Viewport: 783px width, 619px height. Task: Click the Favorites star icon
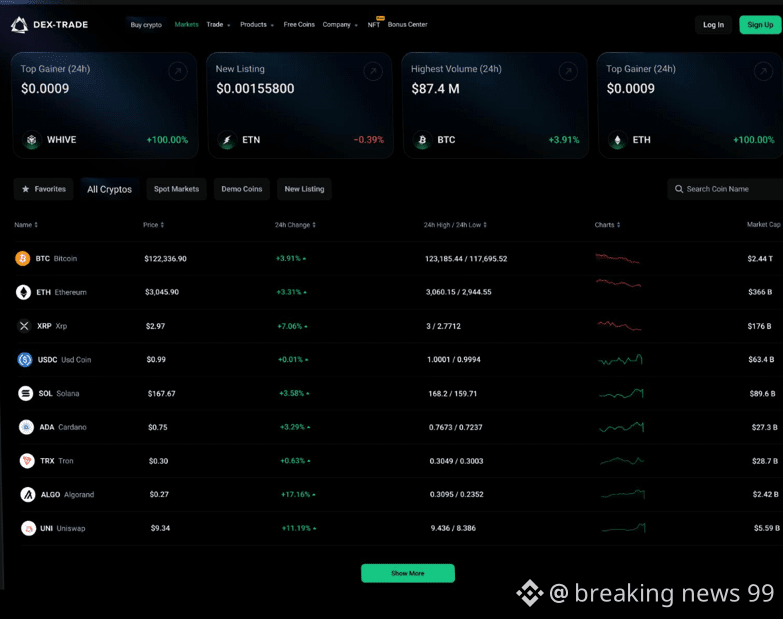click(25, 189)
